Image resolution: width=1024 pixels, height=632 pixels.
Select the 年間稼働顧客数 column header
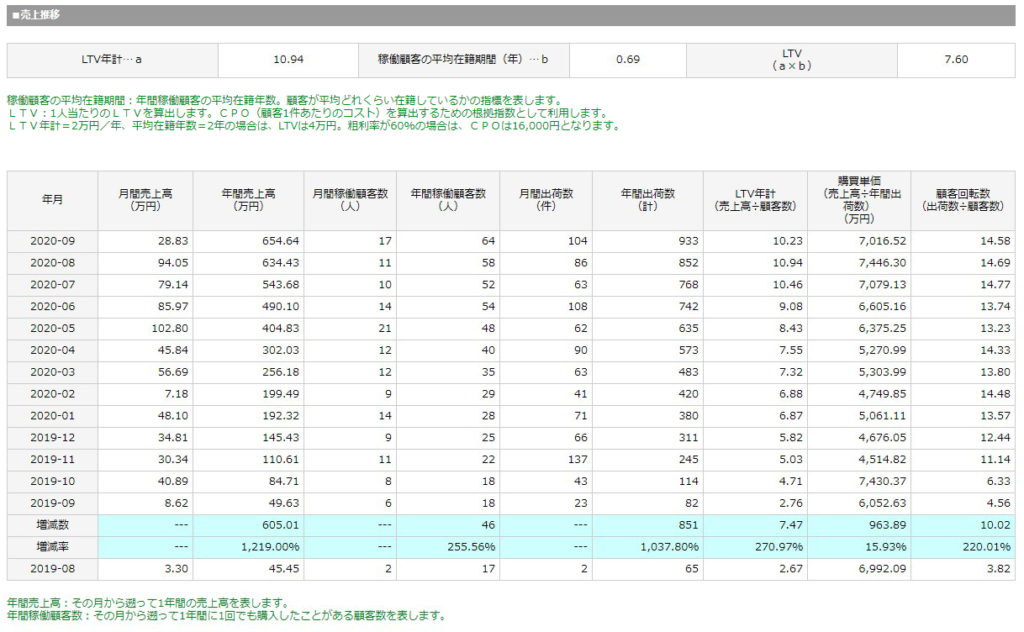click(x=445, y=200)
